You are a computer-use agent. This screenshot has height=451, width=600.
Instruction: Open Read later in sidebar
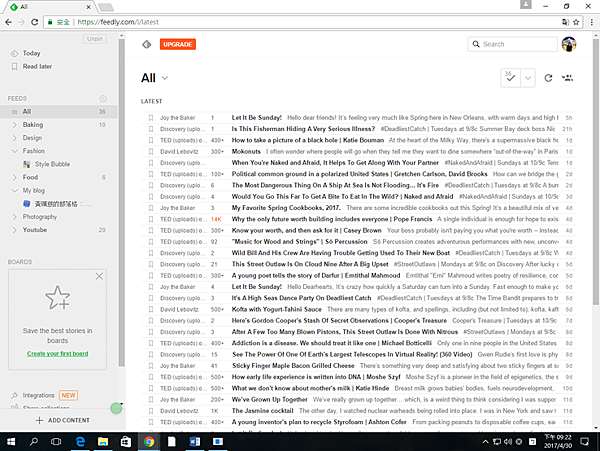(37, 67)
